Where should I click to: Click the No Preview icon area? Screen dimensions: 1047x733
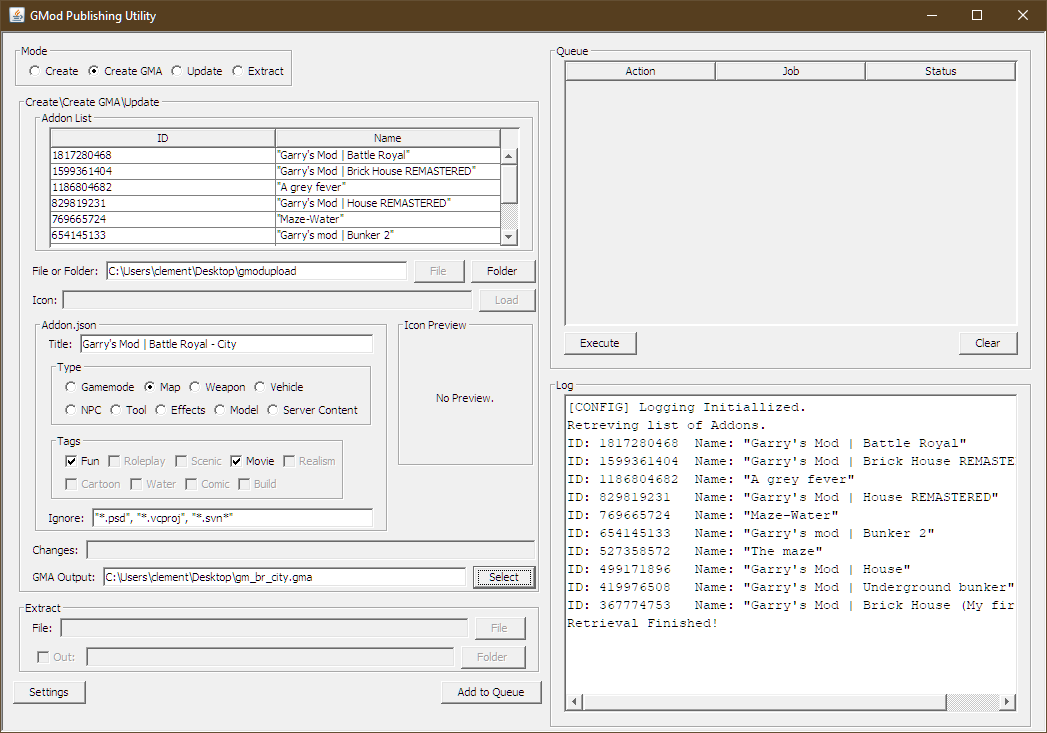click(x=465, y=398)
